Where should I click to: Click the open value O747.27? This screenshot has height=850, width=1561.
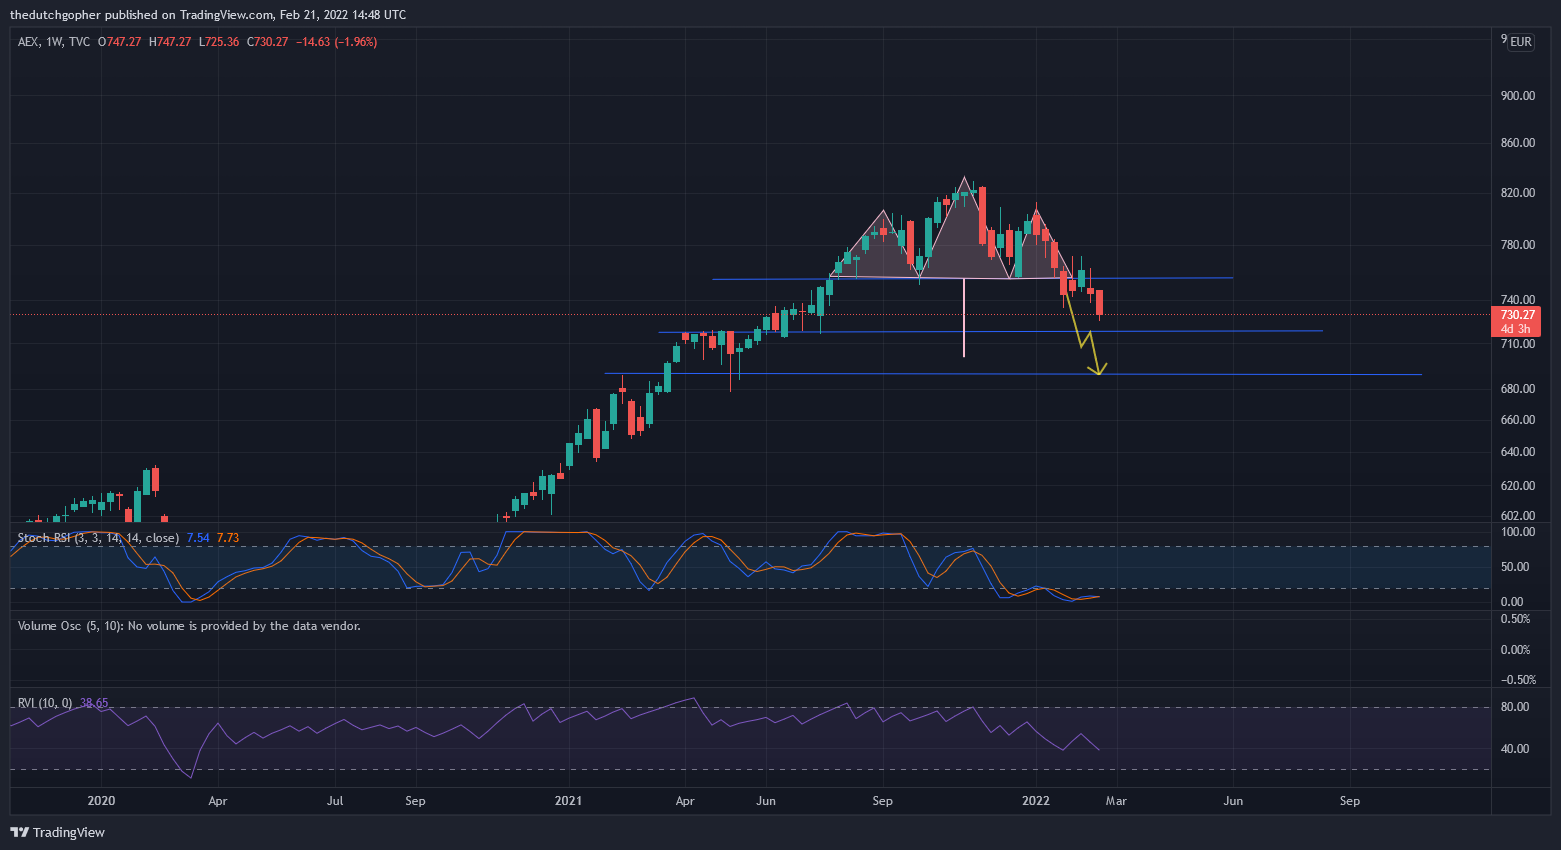pos(119,42)
